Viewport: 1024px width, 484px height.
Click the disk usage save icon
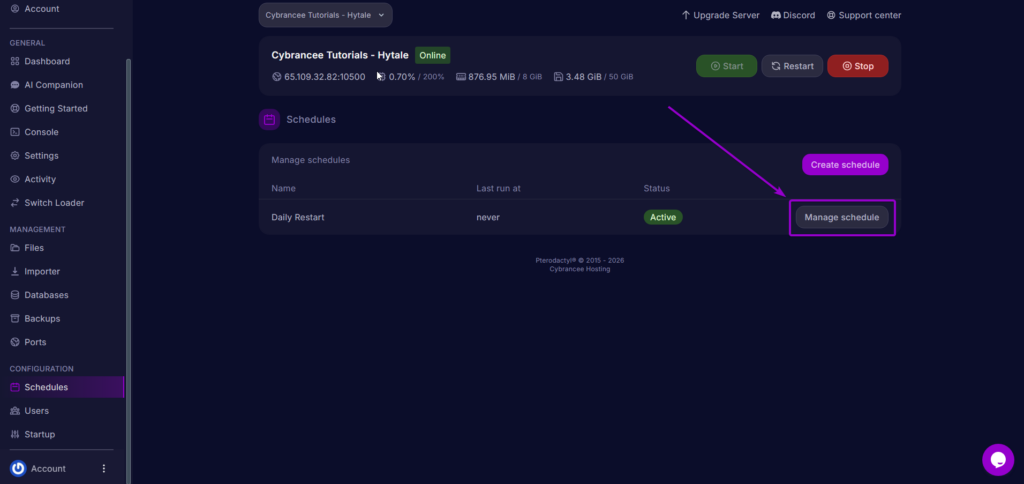pos(558,76)
